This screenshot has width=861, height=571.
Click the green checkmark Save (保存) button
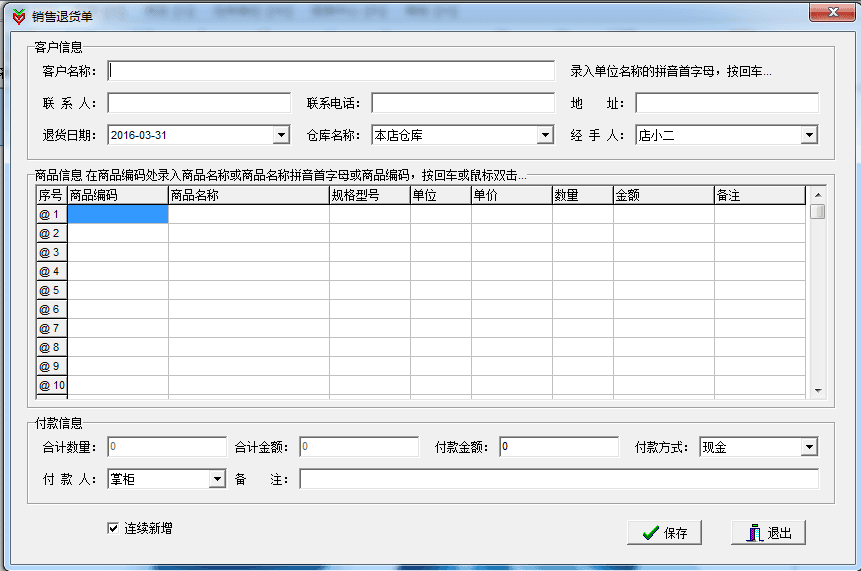click(665, 533)
